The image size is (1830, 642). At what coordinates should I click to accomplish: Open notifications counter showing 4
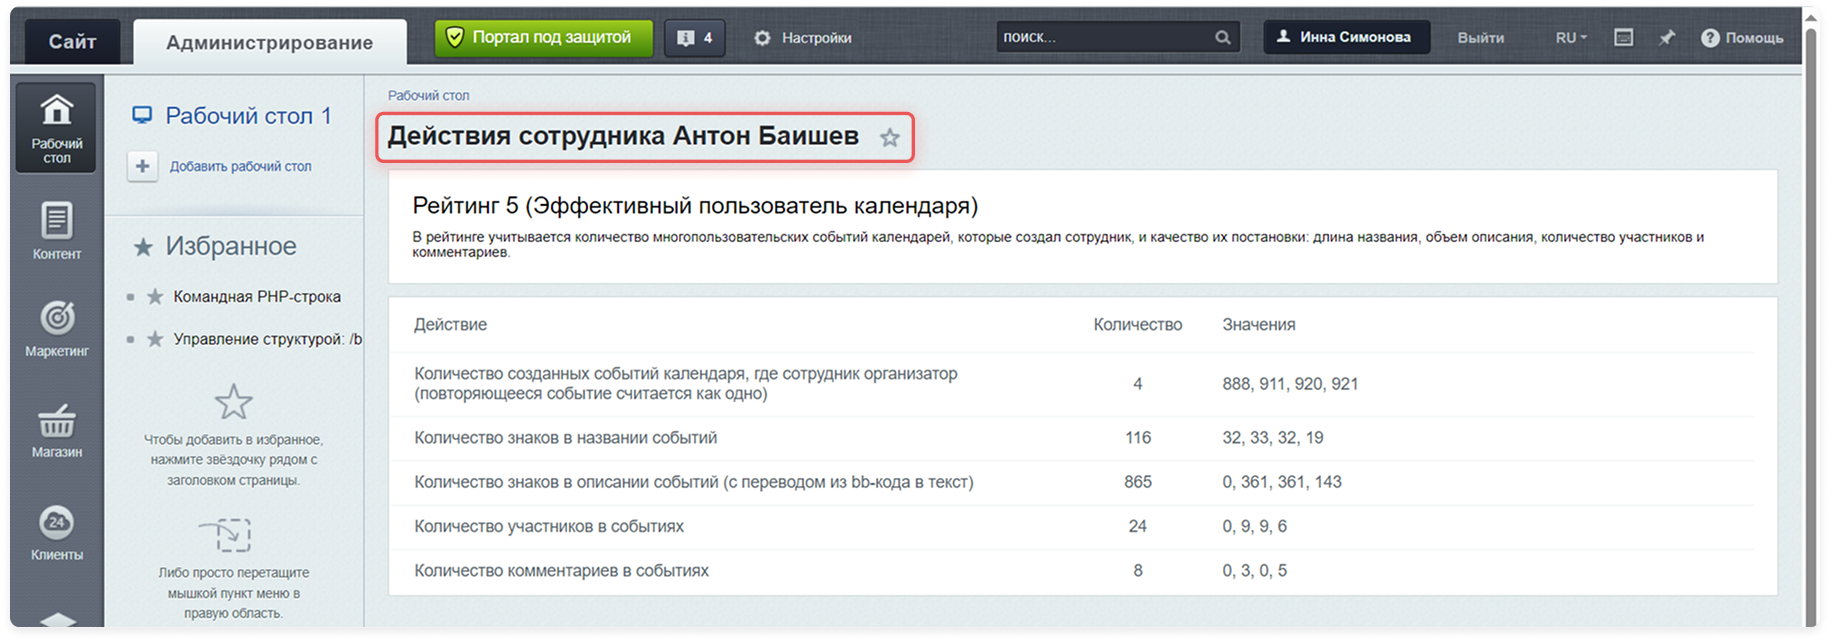[695, 38]
